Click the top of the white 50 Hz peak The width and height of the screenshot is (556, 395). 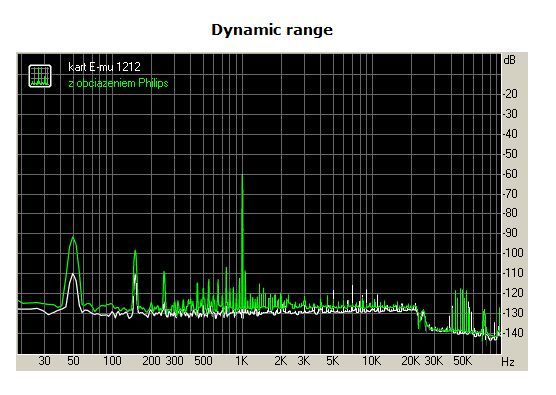(x=73, y=274)
